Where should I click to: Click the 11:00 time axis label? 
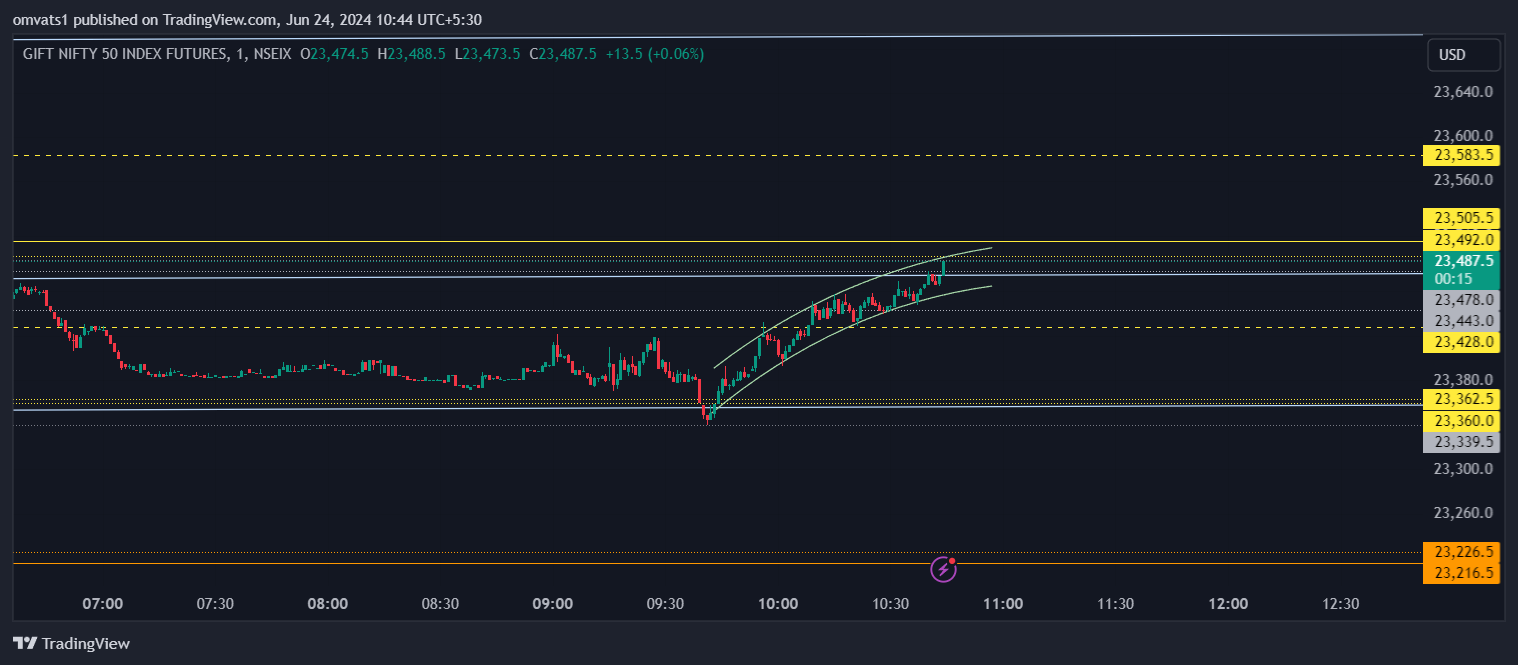click(x=1003, y=604)
